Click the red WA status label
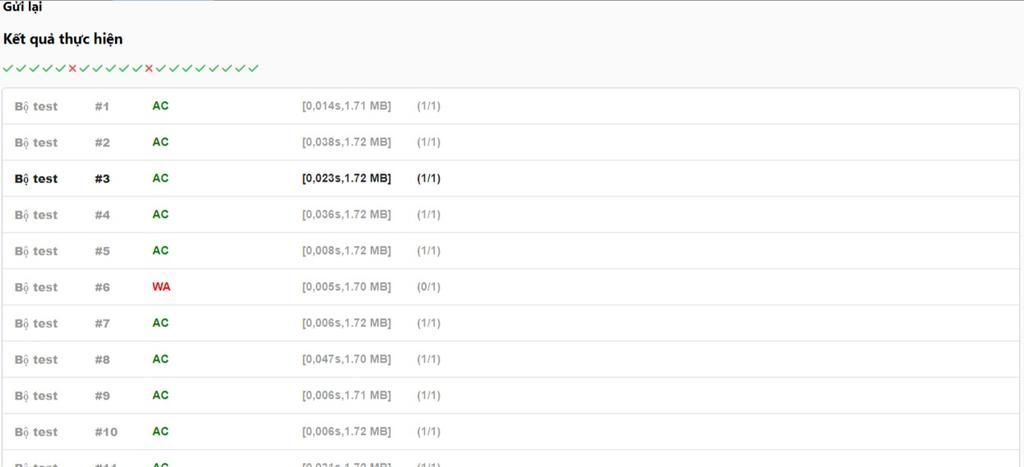 click(x=161, y=286)
